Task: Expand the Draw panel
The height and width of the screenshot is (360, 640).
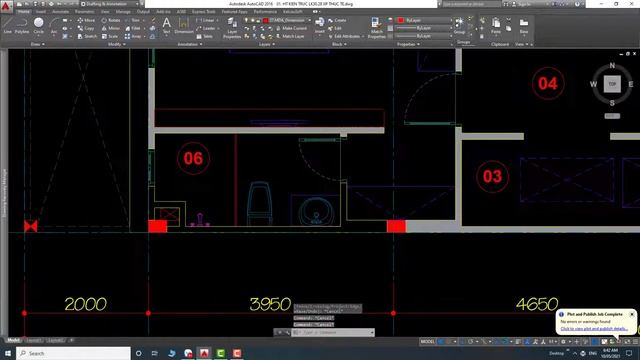Action: [x=37, y=44]
